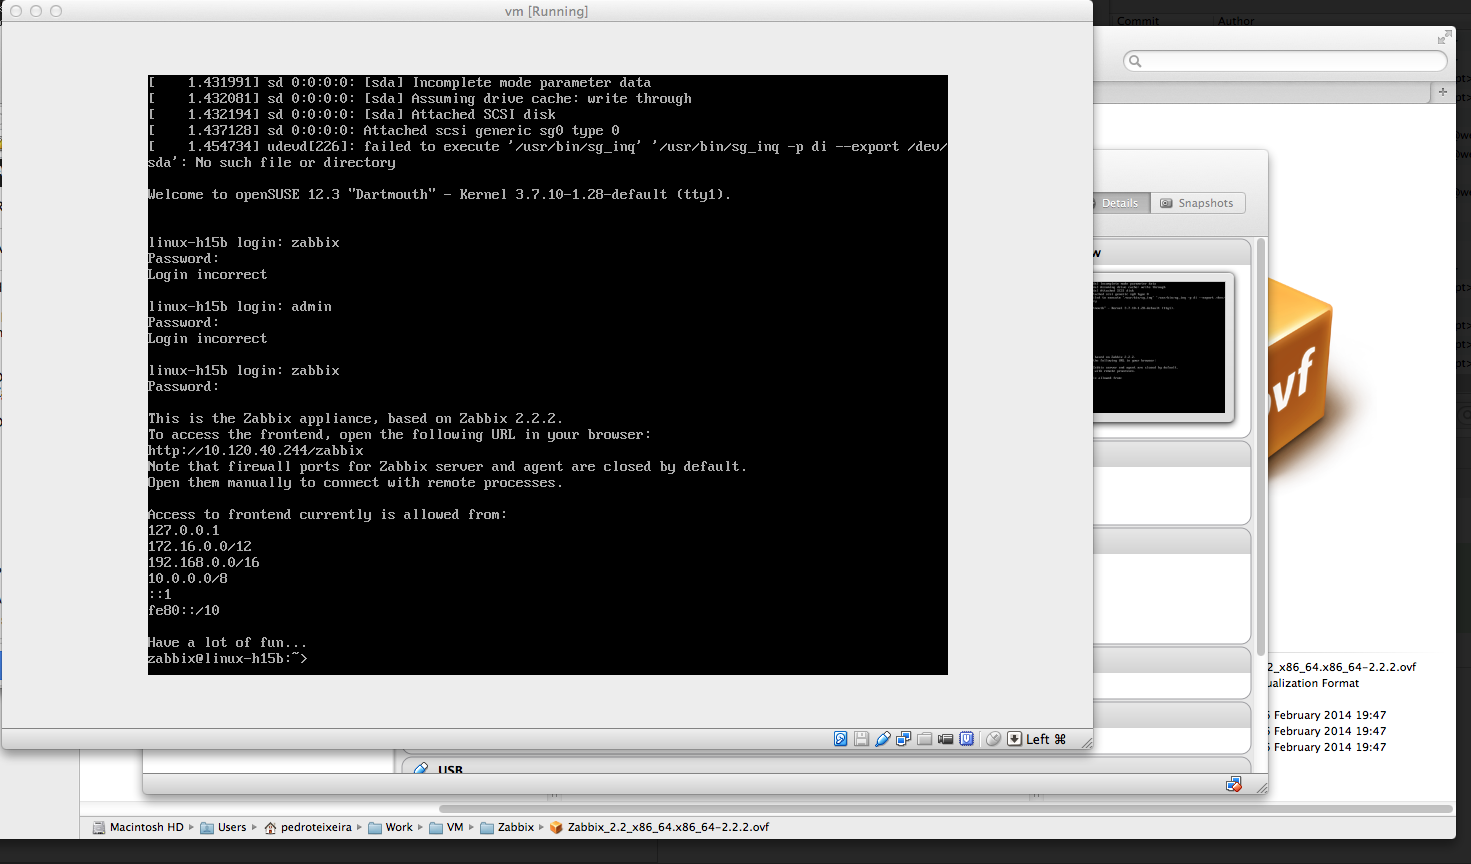Click the first February 2014 19:47 date
This screenshot has height=864, width=1471.
1327,715
